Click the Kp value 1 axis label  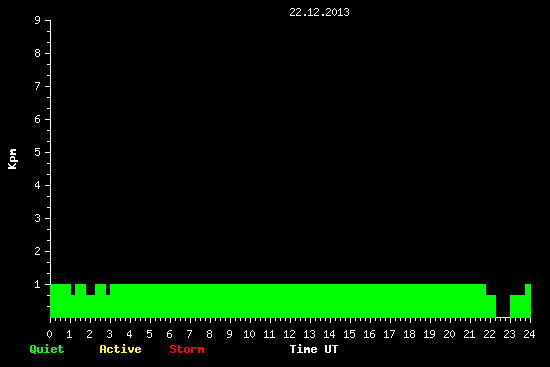tap(38, 284)
